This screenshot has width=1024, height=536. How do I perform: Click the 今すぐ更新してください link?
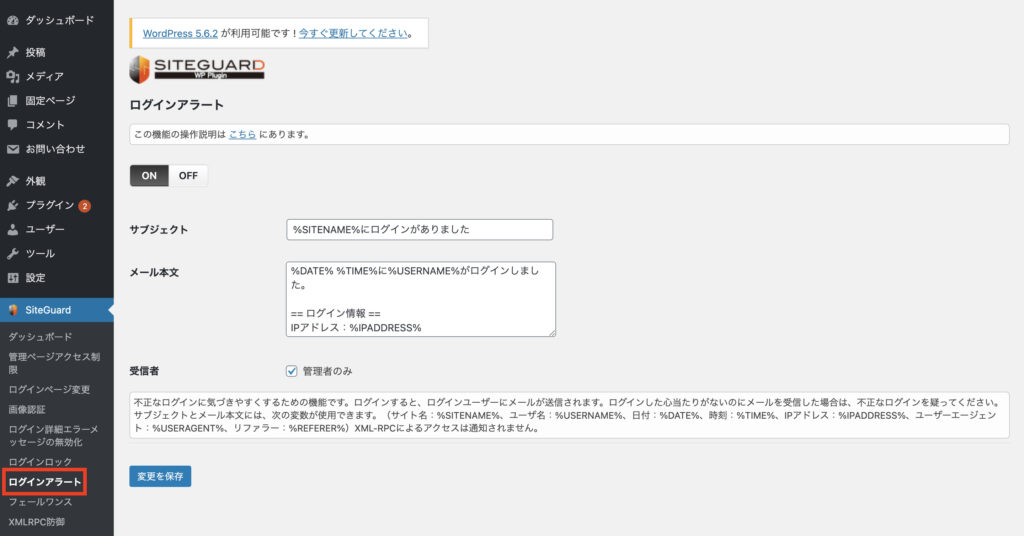353,33
